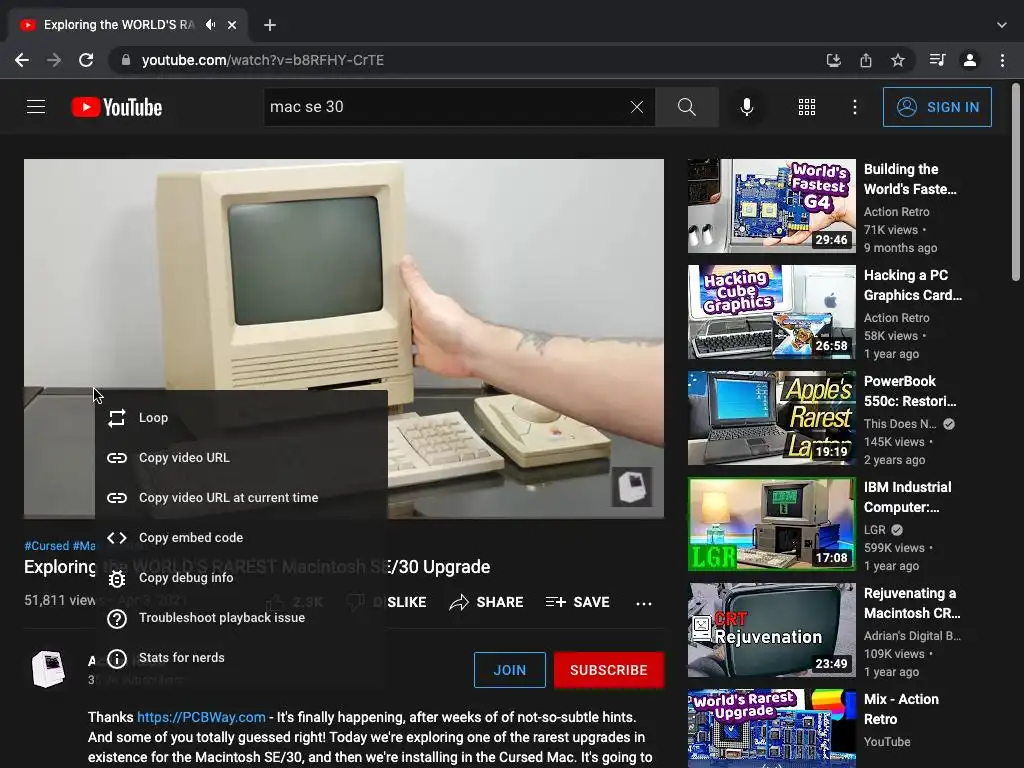Open title Hacking a PC Graphics Card...
The height and width of the screenshot is (768, 1024).
point(913,285)
